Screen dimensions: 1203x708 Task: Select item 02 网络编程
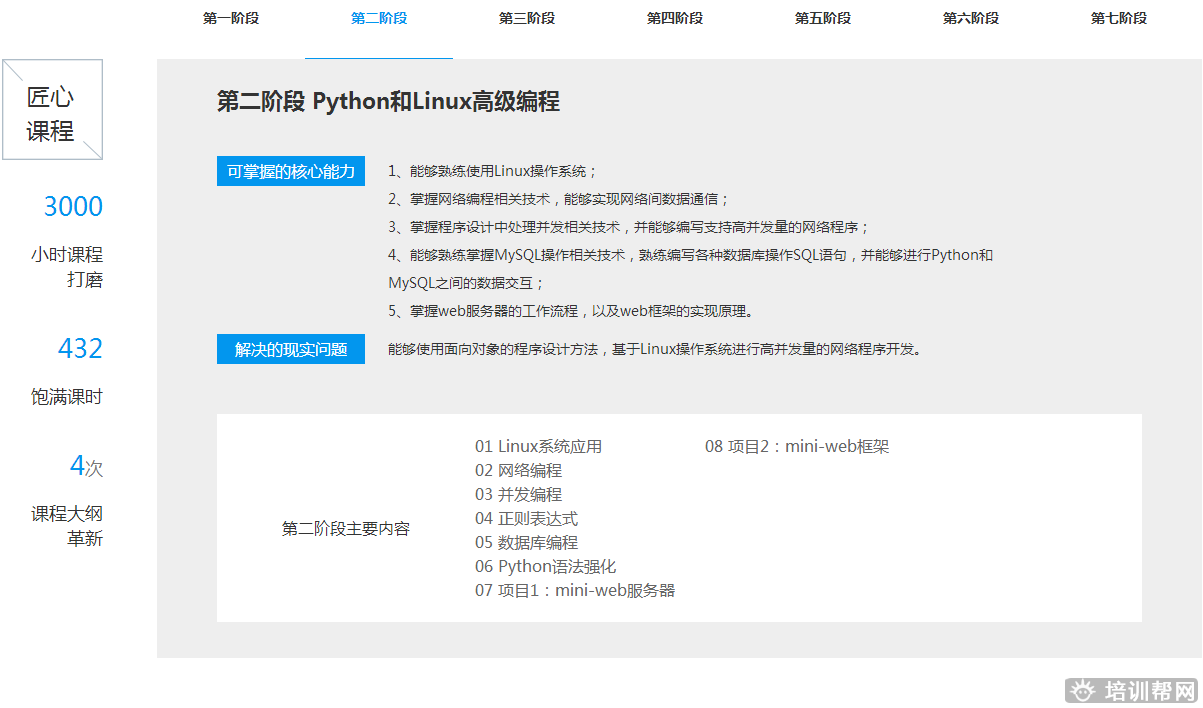(518, 471)
